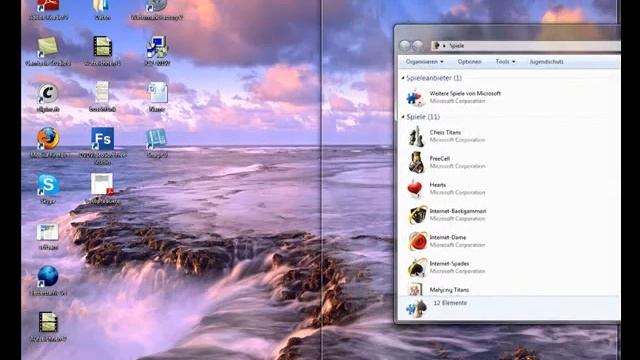Screen dimensions: 640x360
Task: Click Optionen in the games toolbar
Action: [x=469, y=62]
